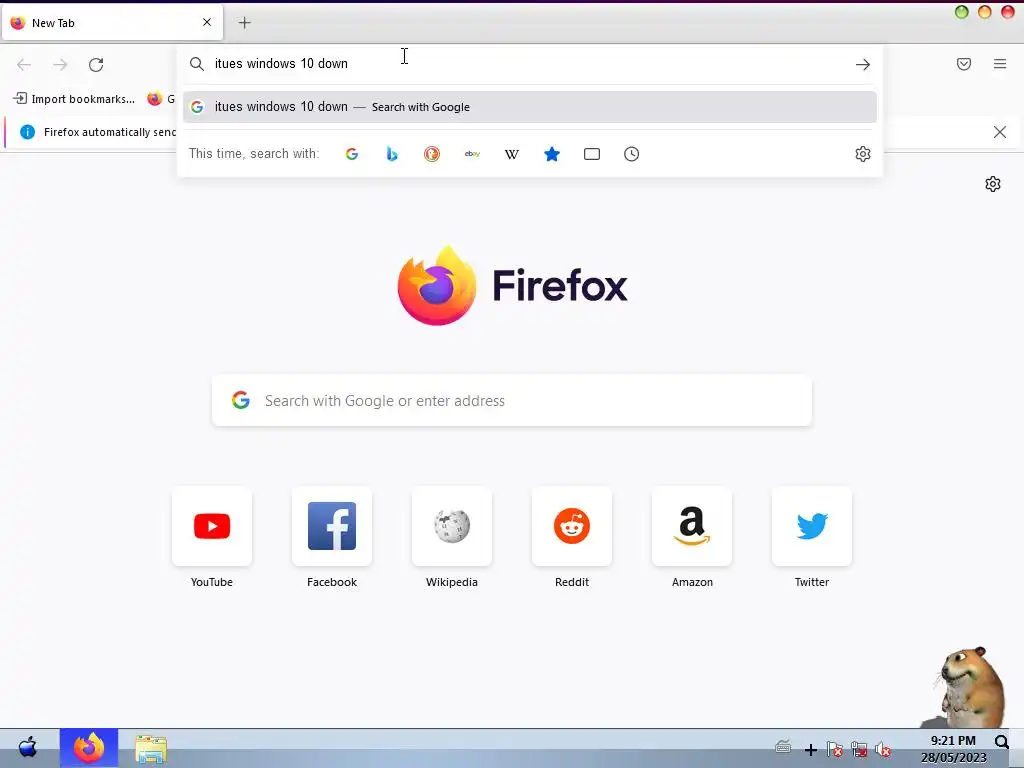Select the 'itues windows 10 down' Google suggestion
This screenshot has height=768, width=1024.
(x=530, y=107)
